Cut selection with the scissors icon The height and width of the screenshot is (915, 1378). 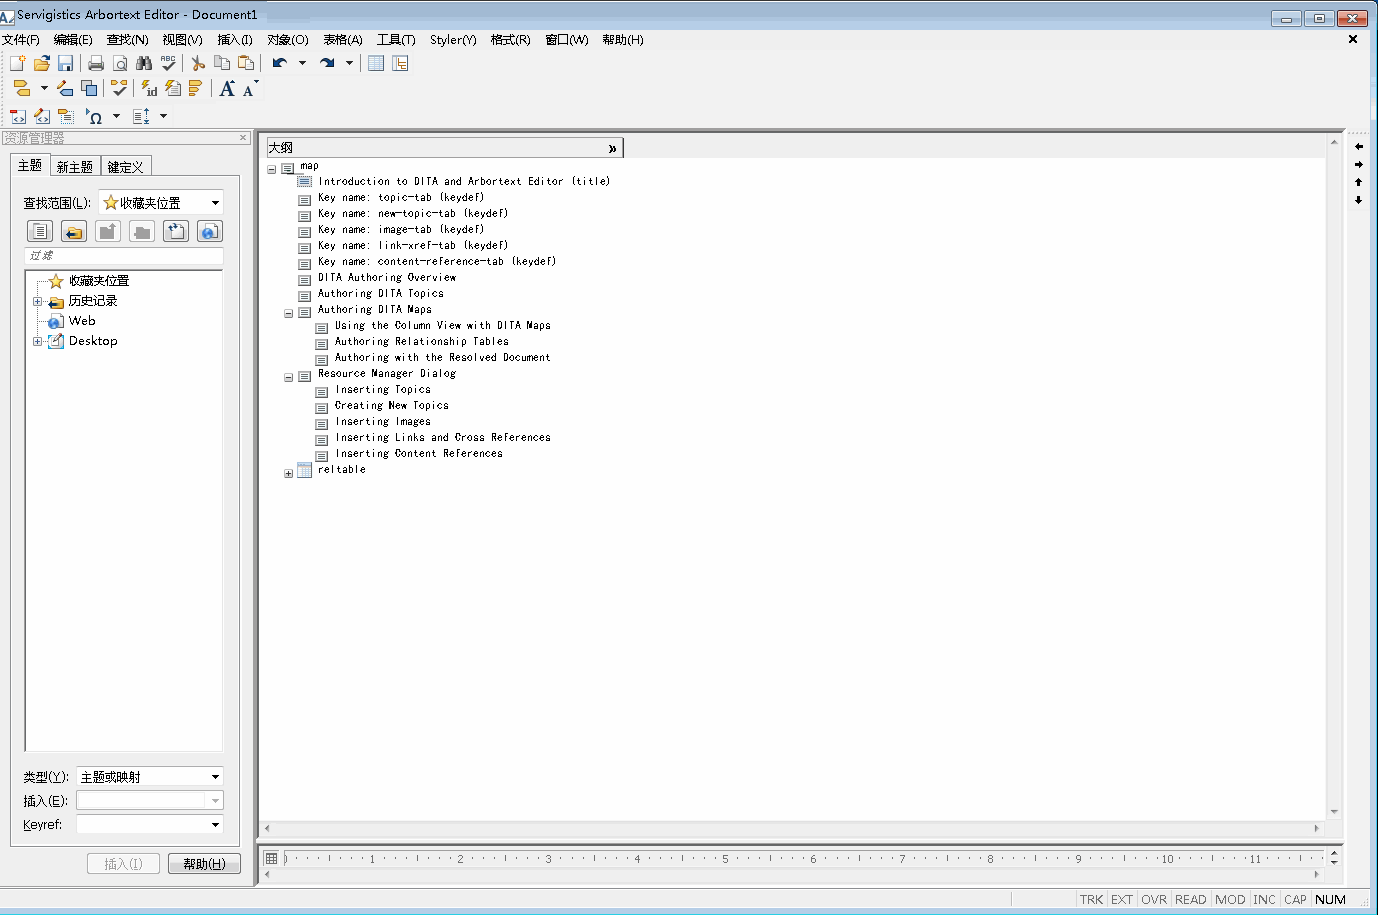click(x=198, y=63)
